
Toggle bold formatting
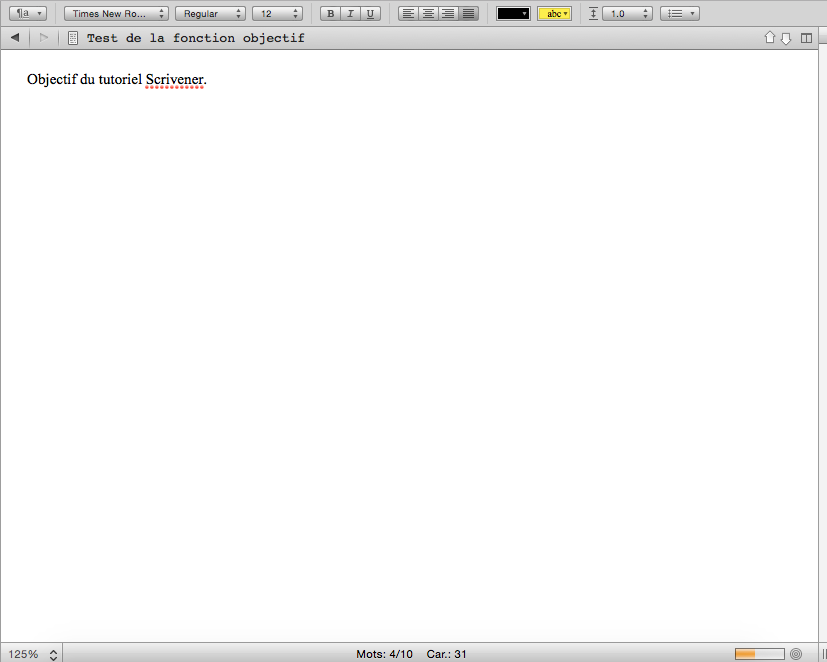[x=330, y=14]
